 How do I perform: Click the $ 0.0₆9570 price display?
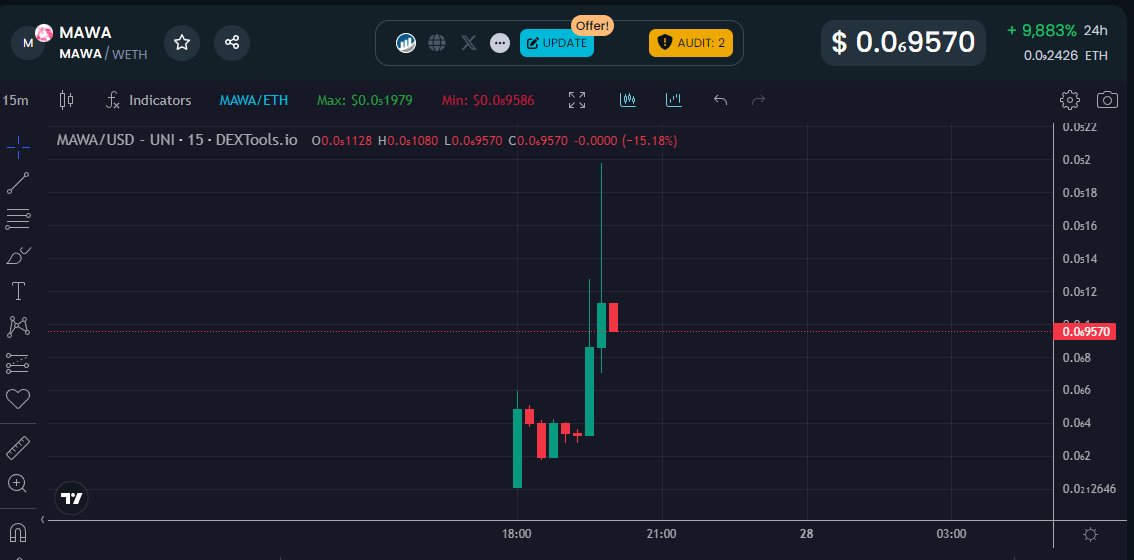[x=903, y=43]
